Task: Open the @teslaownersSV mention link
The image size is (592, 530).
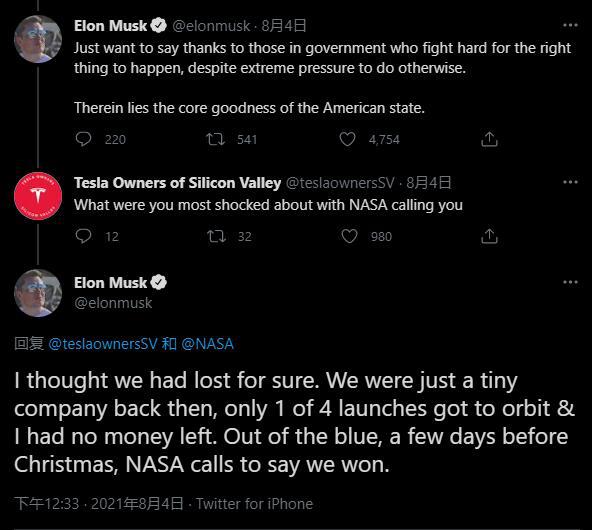Action: 103,344
